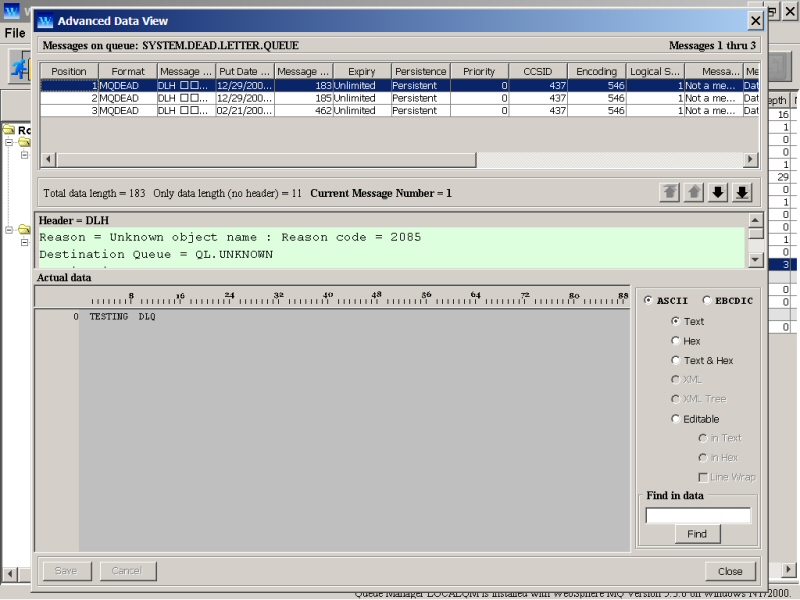Close the Advanced Data View dialog

coord(755,21)
